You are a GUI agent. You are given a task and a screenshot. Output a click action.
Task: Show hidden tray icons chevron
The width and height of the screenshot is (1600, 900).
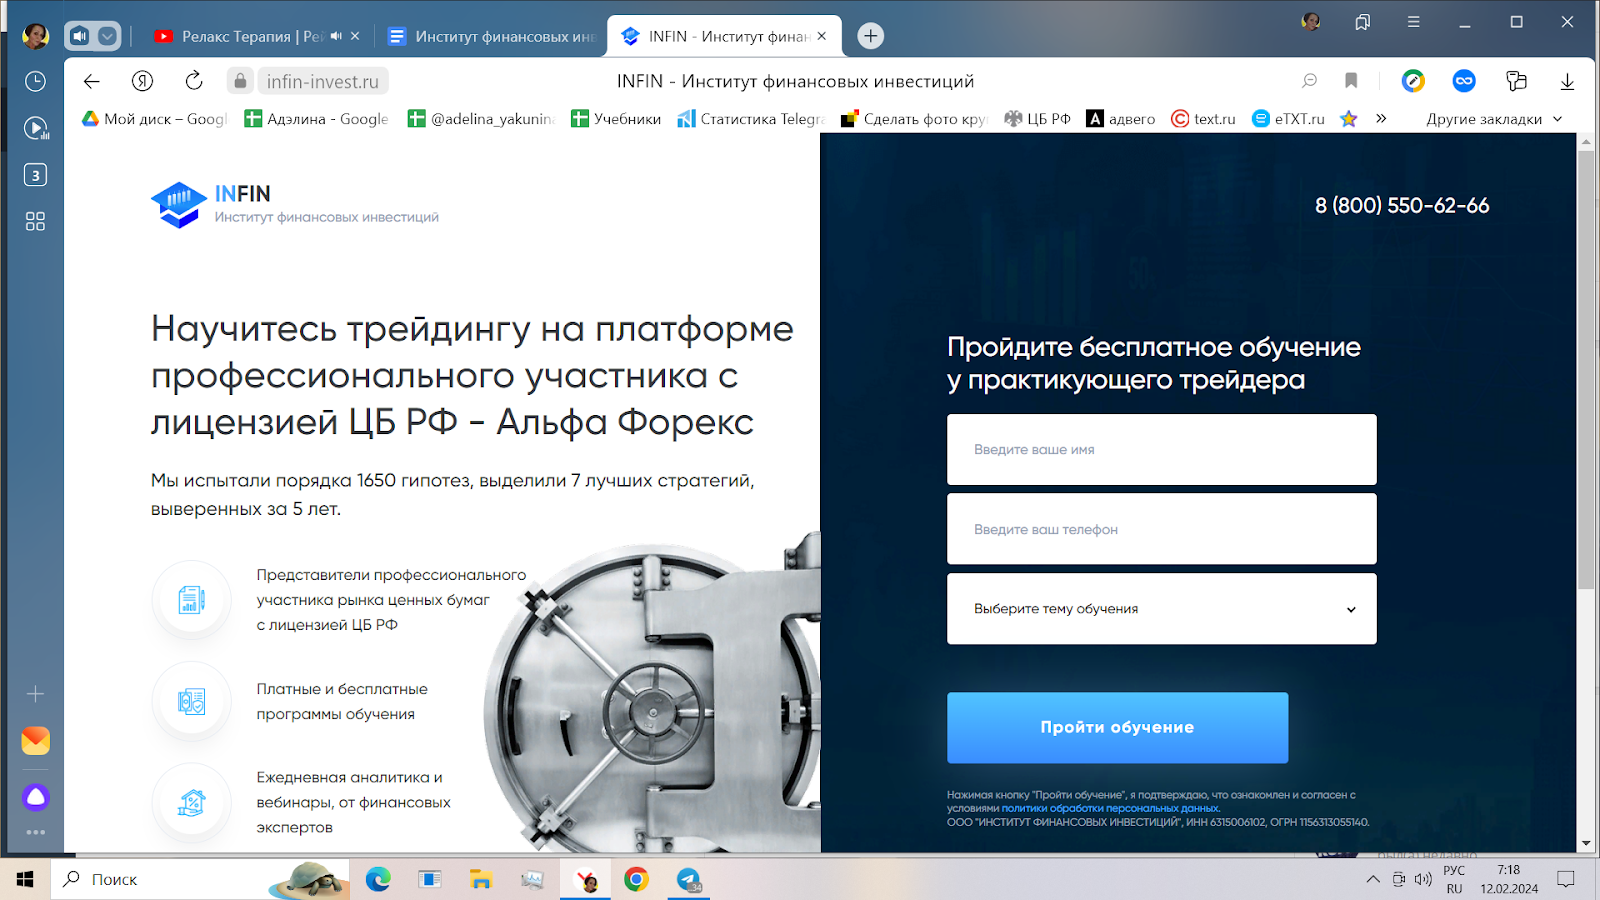(1373, 879)
